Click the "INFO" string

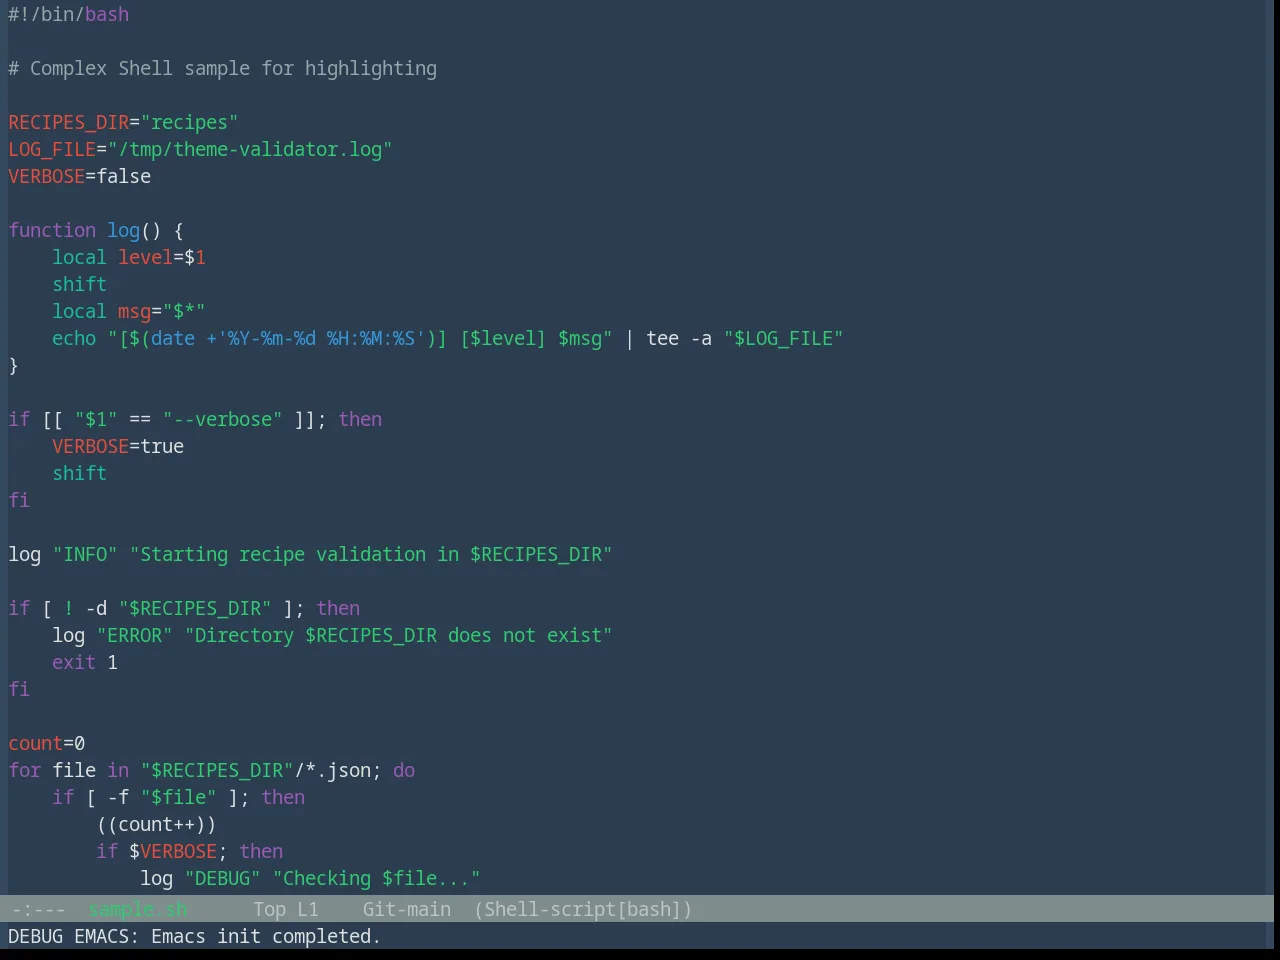pos(85,554)
